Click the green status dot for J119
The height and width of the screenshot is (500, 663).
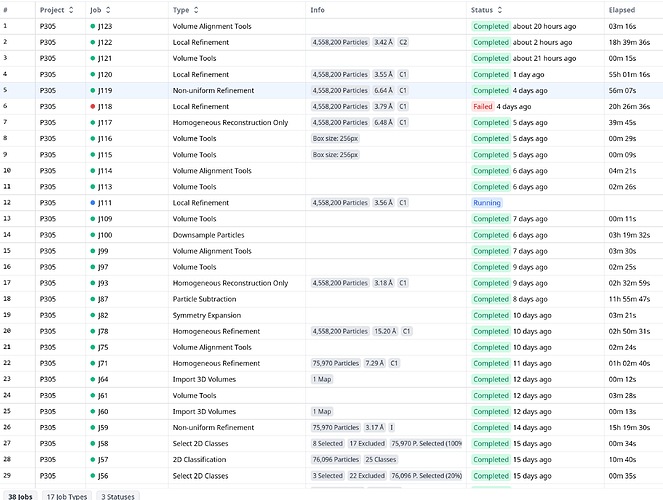point(93,90)
